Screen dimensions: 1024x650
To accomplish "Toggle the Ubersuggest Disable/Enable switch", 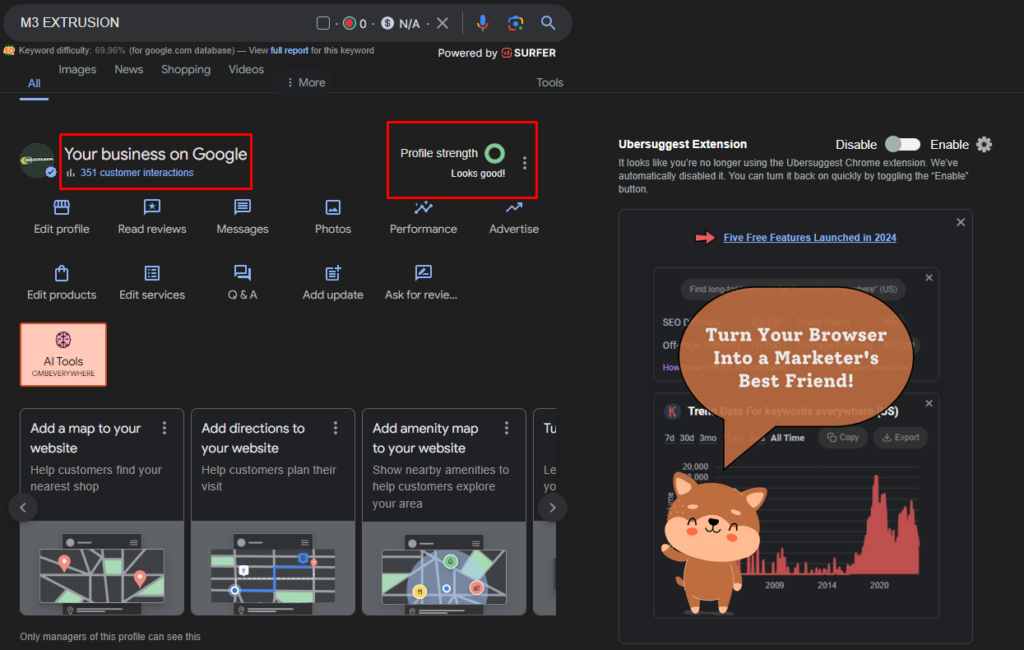I will 903,144.
